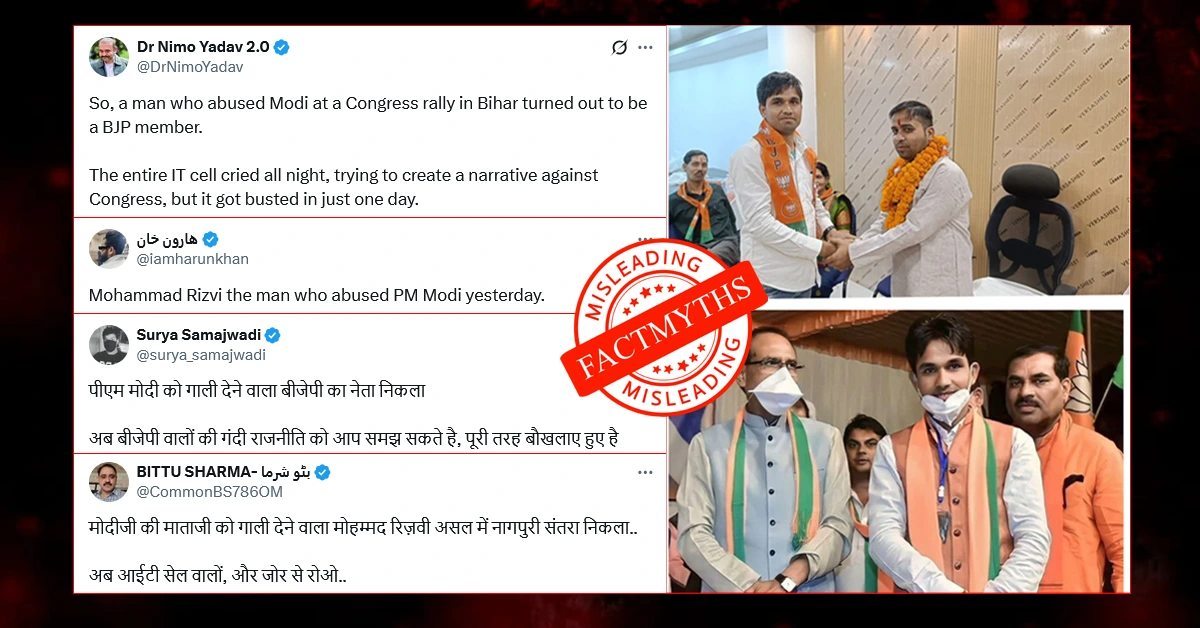
Task: Click BITTU SHARMA's profile avatar
Action: (x=109, y=482)
